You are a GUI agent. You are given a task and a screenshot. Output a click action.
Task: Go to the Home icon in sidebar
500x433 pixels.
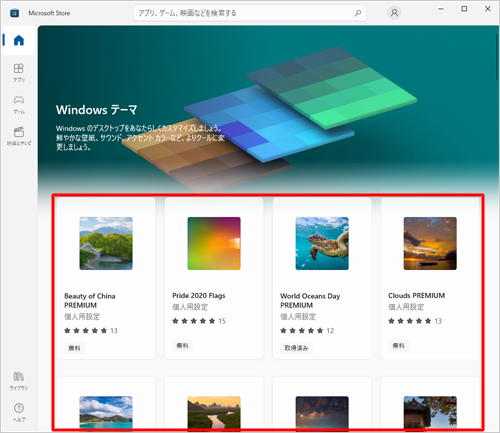(19, 40)
